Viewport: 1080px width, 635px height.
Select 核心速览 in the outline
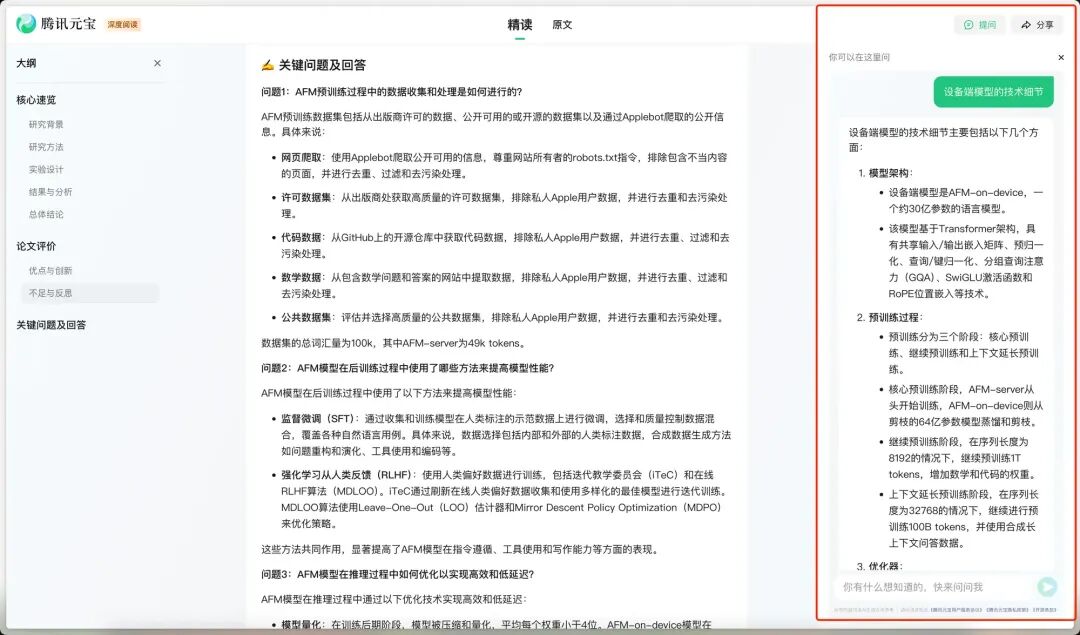[x=37, y=100]
